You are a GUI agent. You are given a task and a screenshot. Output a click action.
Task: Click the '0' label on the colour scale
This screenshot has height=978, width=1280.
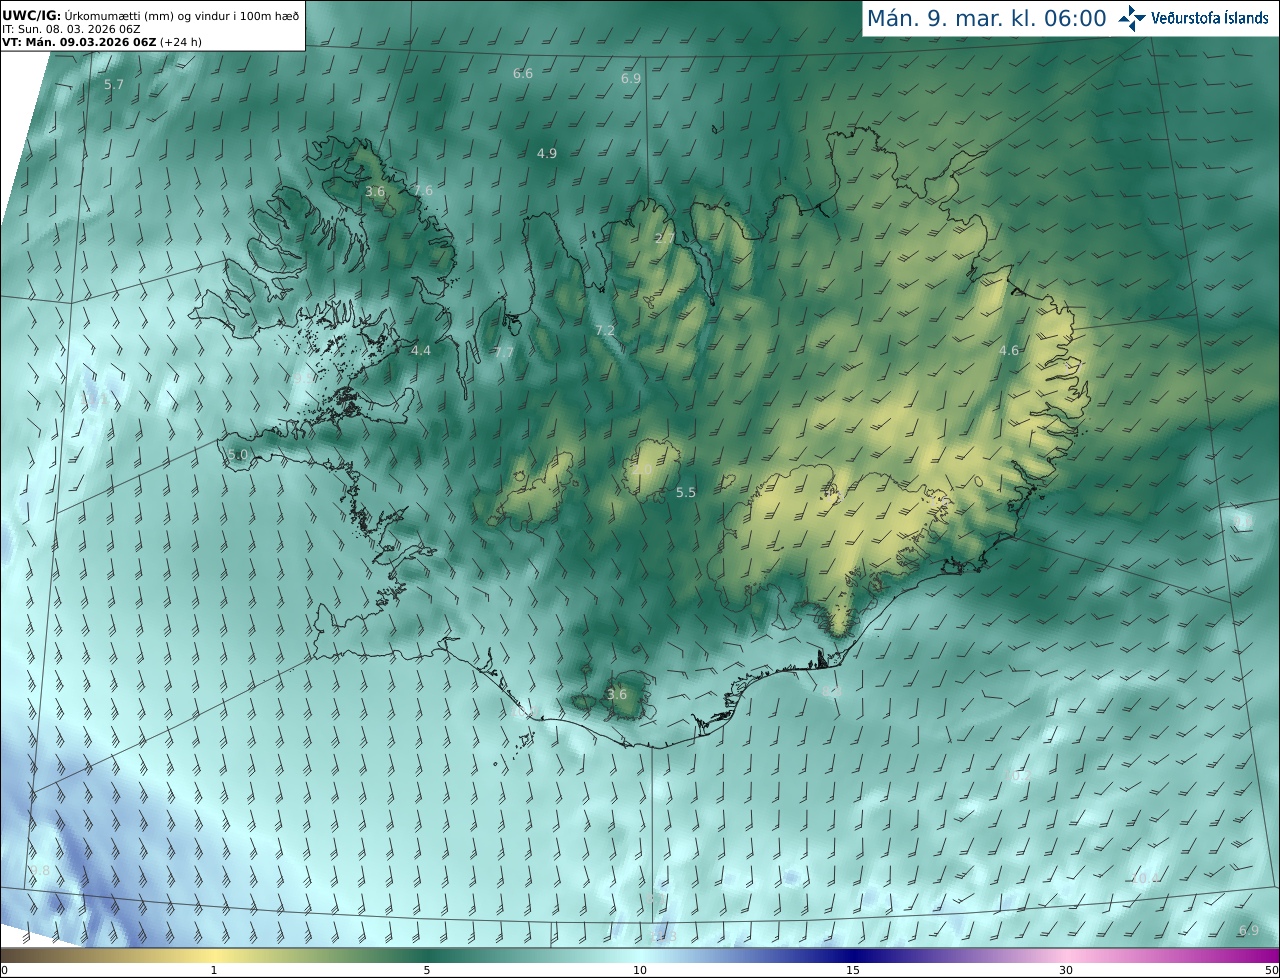click(x=4, y=970)
